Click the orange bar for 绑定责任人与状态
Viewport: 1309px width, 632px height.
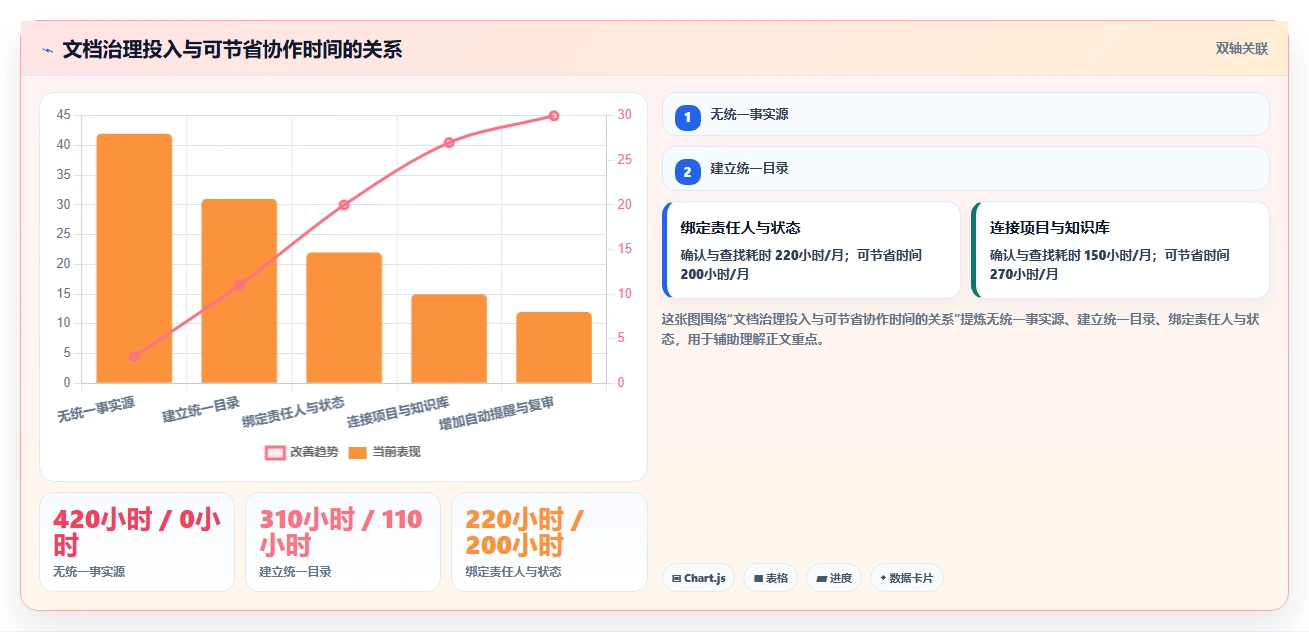pos(344,318)
